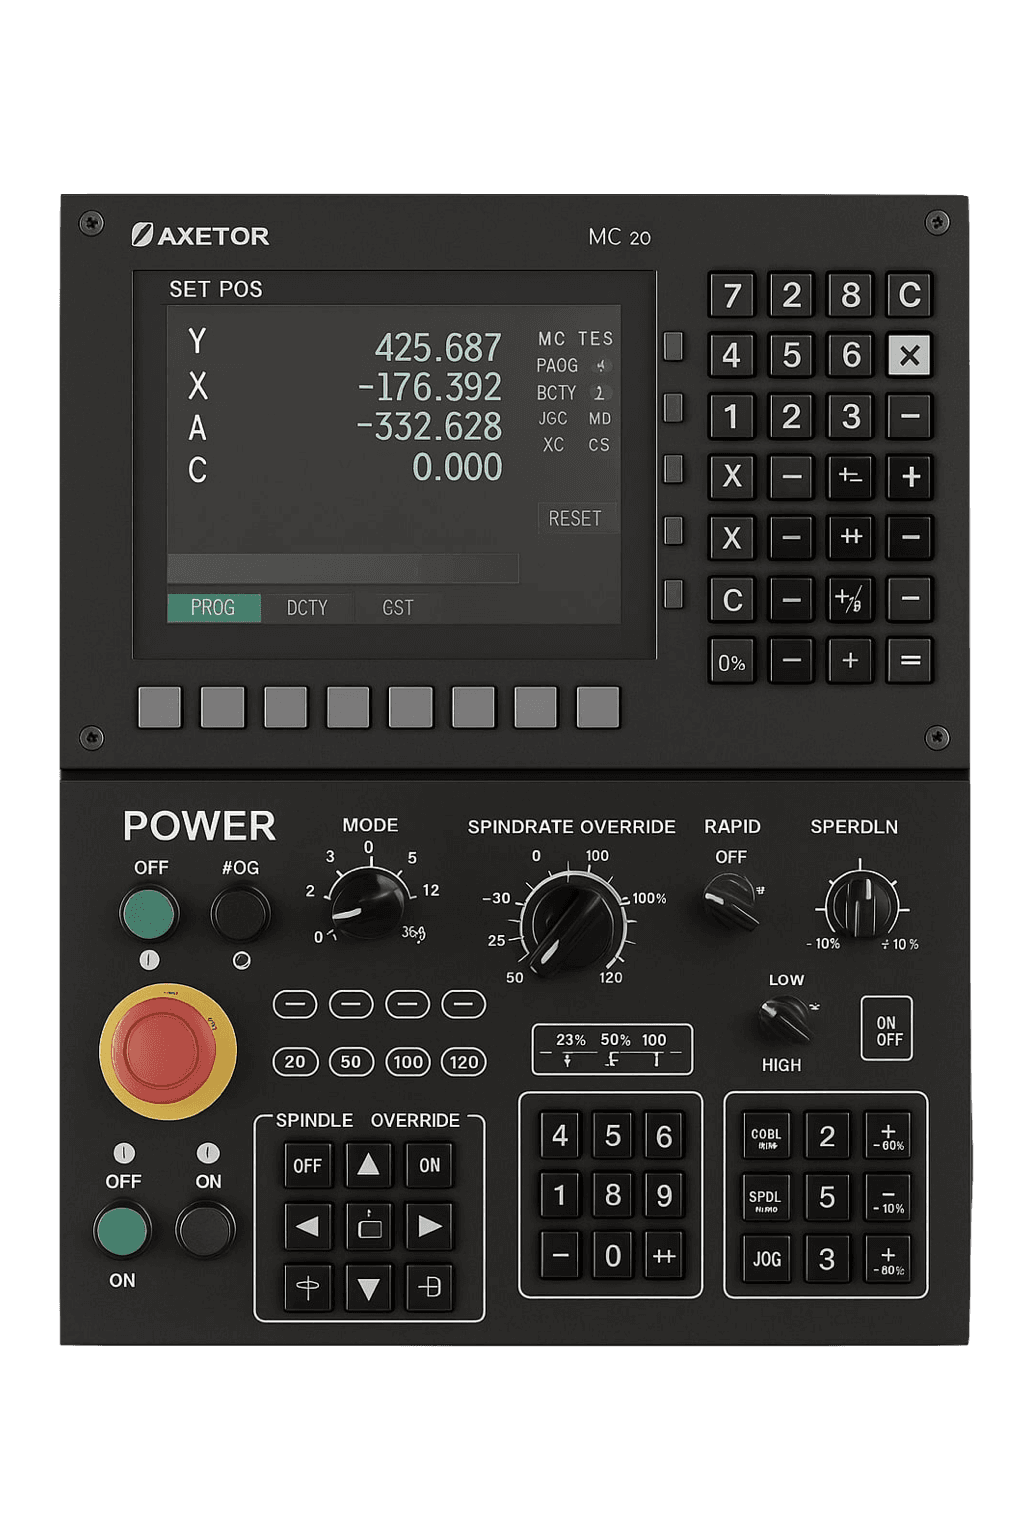
Task: Tap the COBL key
Action: (x=766, y=1136)
